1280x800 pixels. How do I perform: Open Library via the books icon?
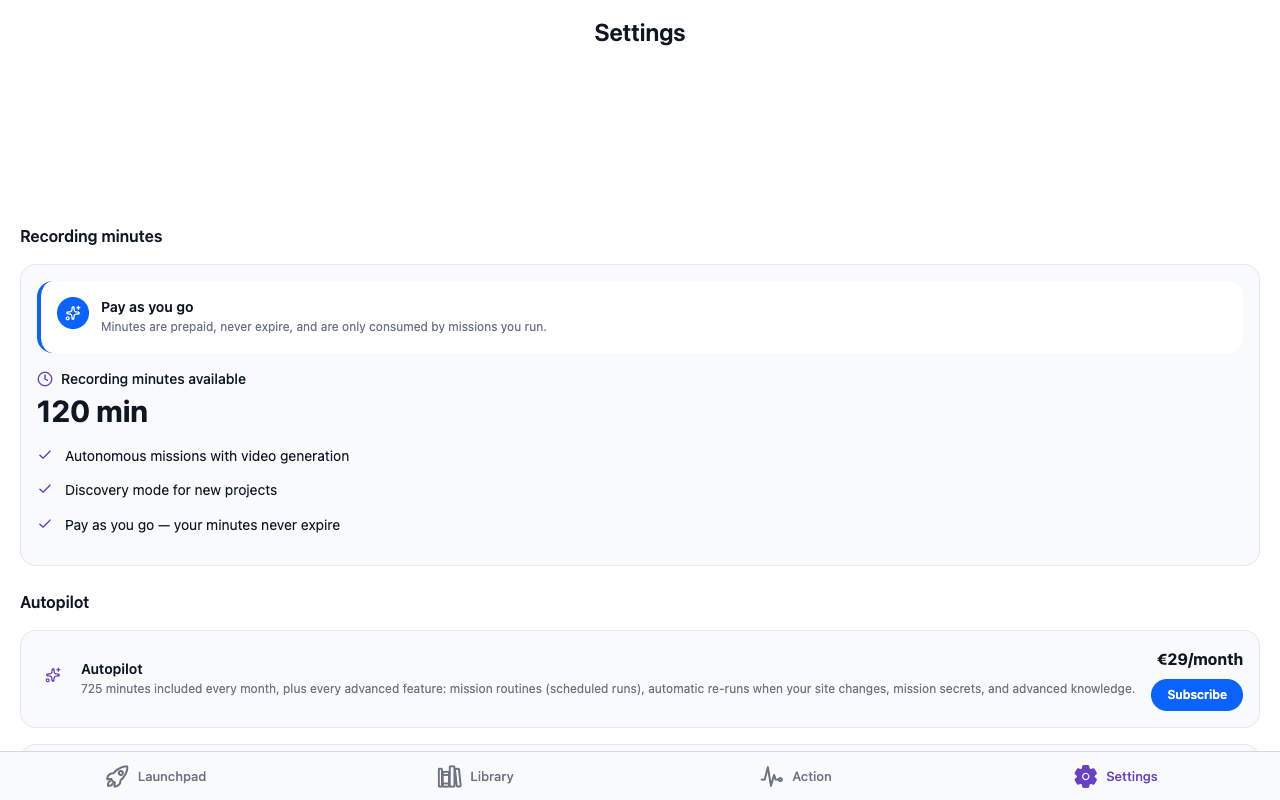point(449,776)
